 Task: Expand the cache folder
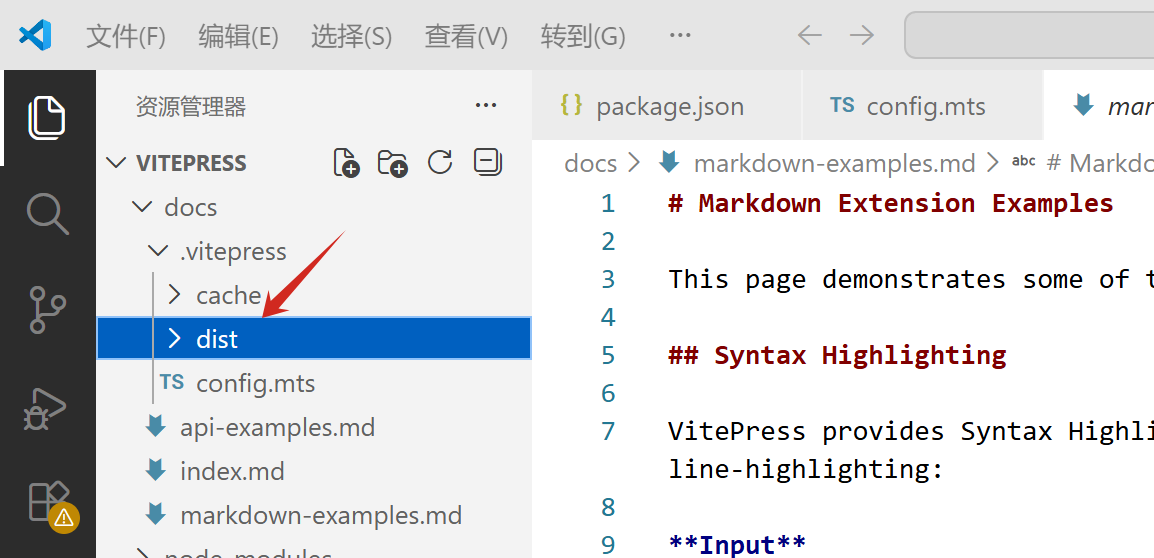click(228, 296)
